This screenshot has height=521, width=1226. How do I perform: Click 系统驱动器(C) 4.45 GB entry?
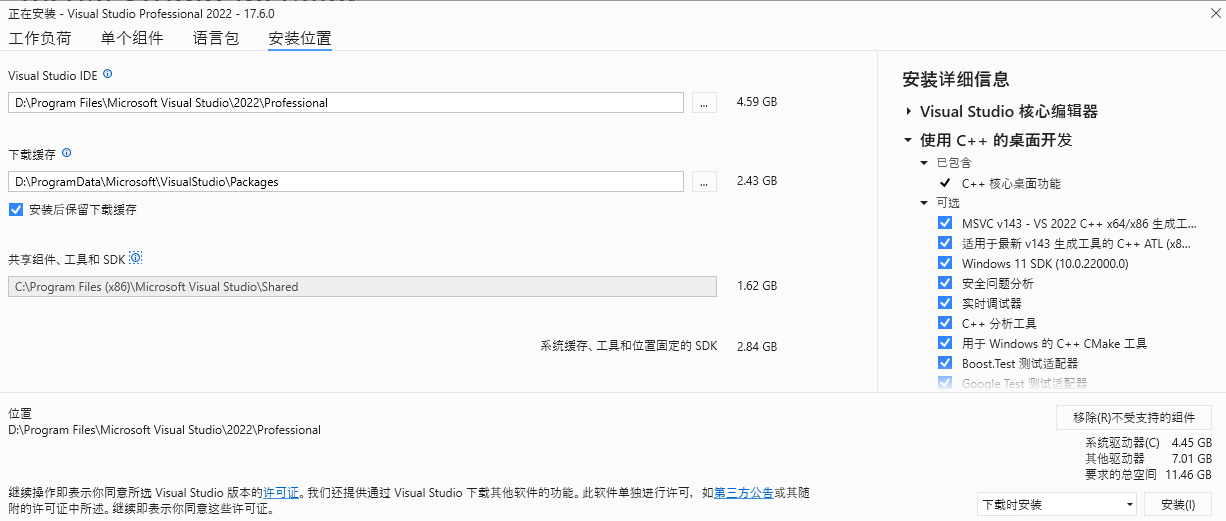click(1148, 442)
